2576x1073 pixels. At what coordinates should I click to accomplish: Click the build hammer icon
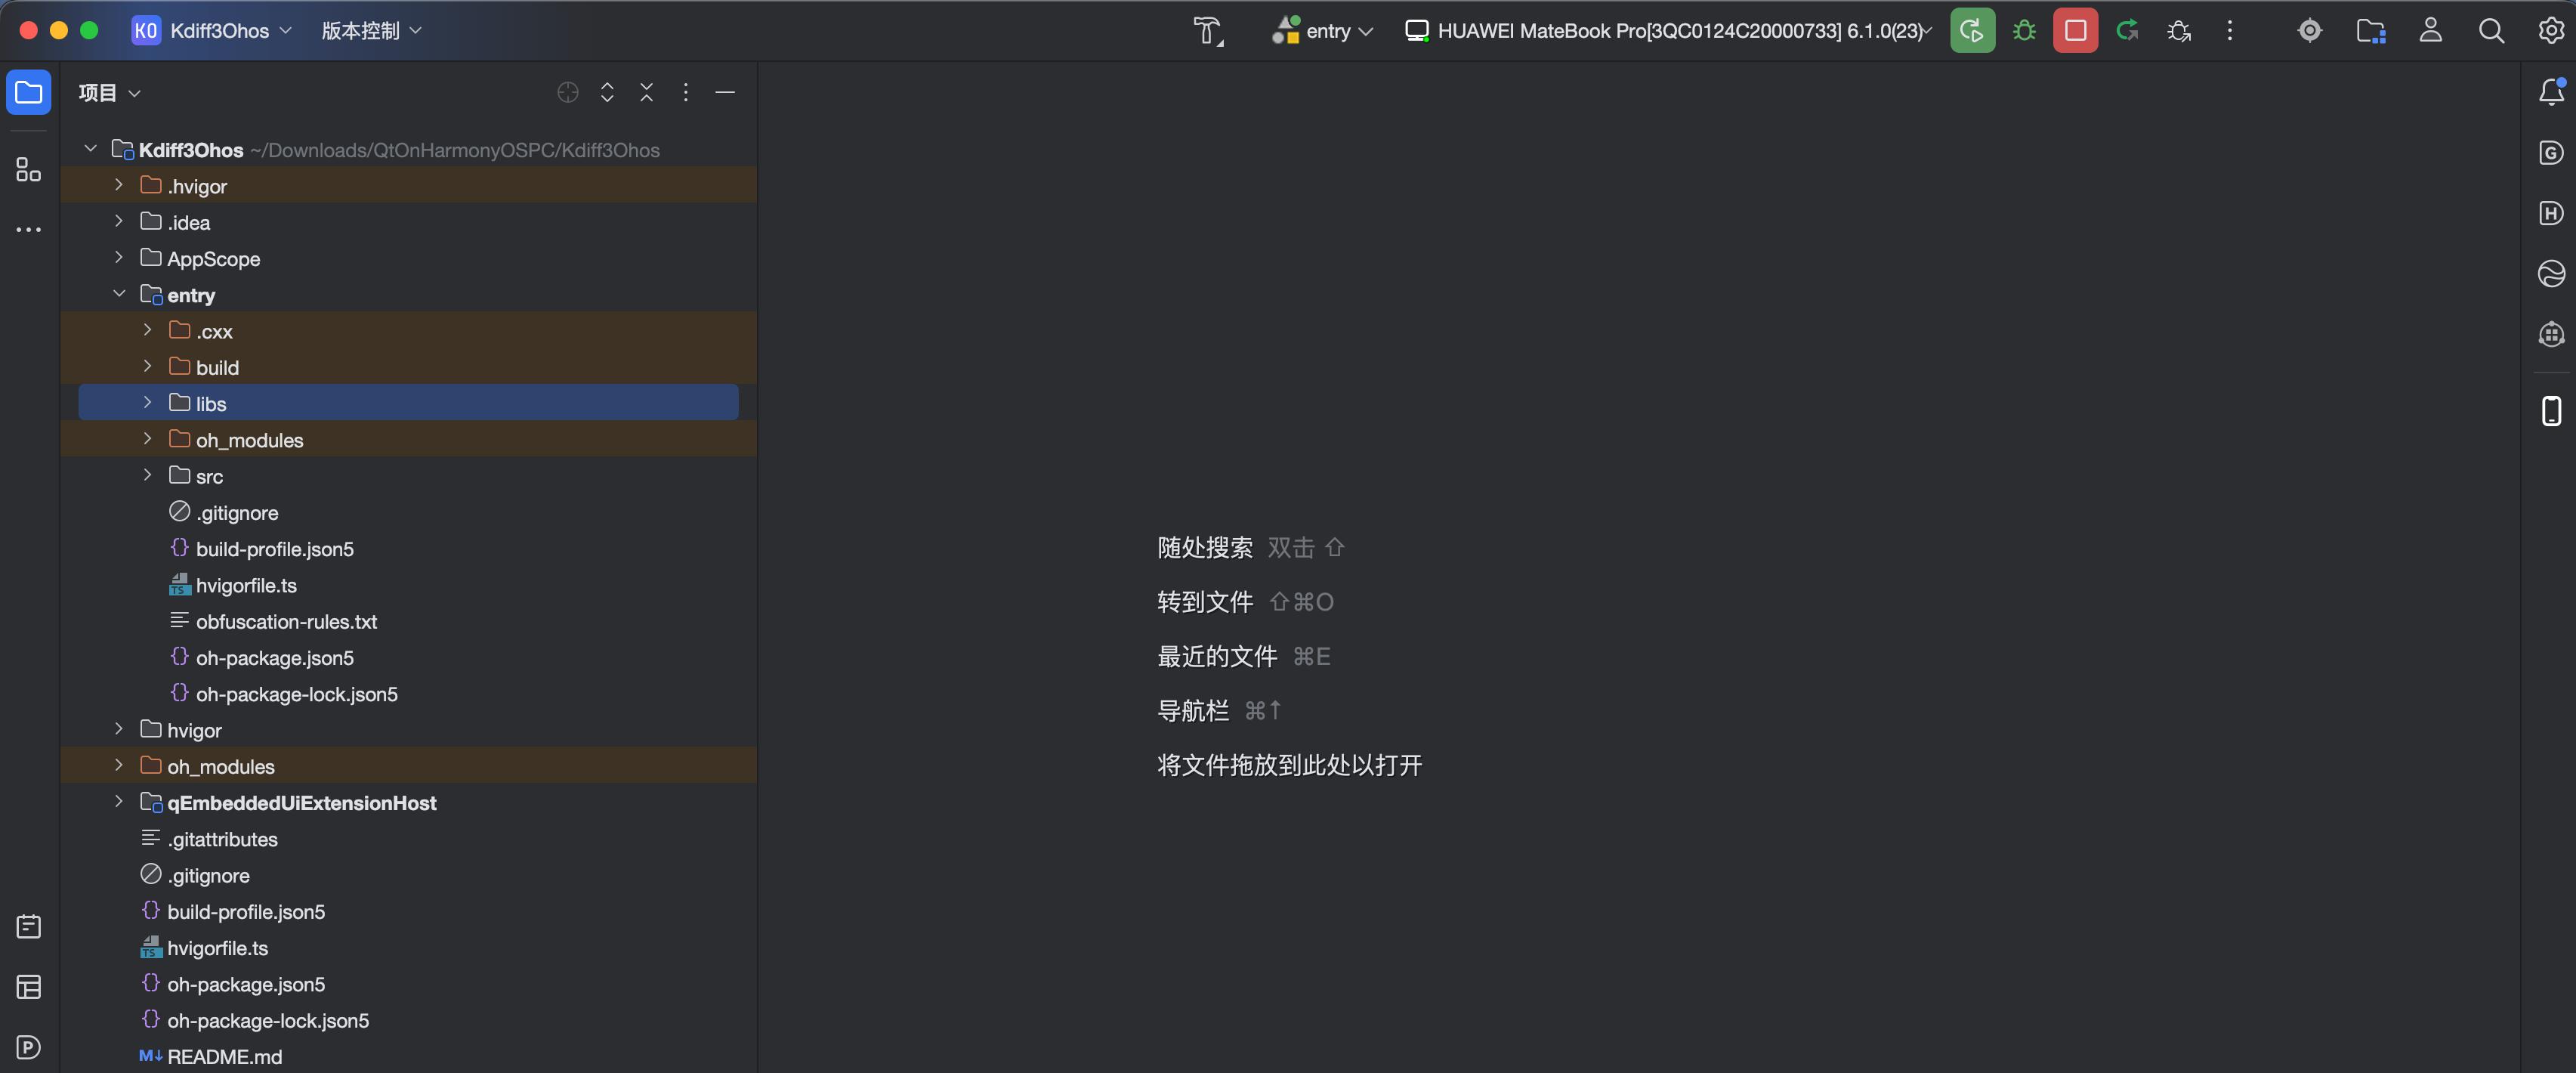pos(1209,31)
